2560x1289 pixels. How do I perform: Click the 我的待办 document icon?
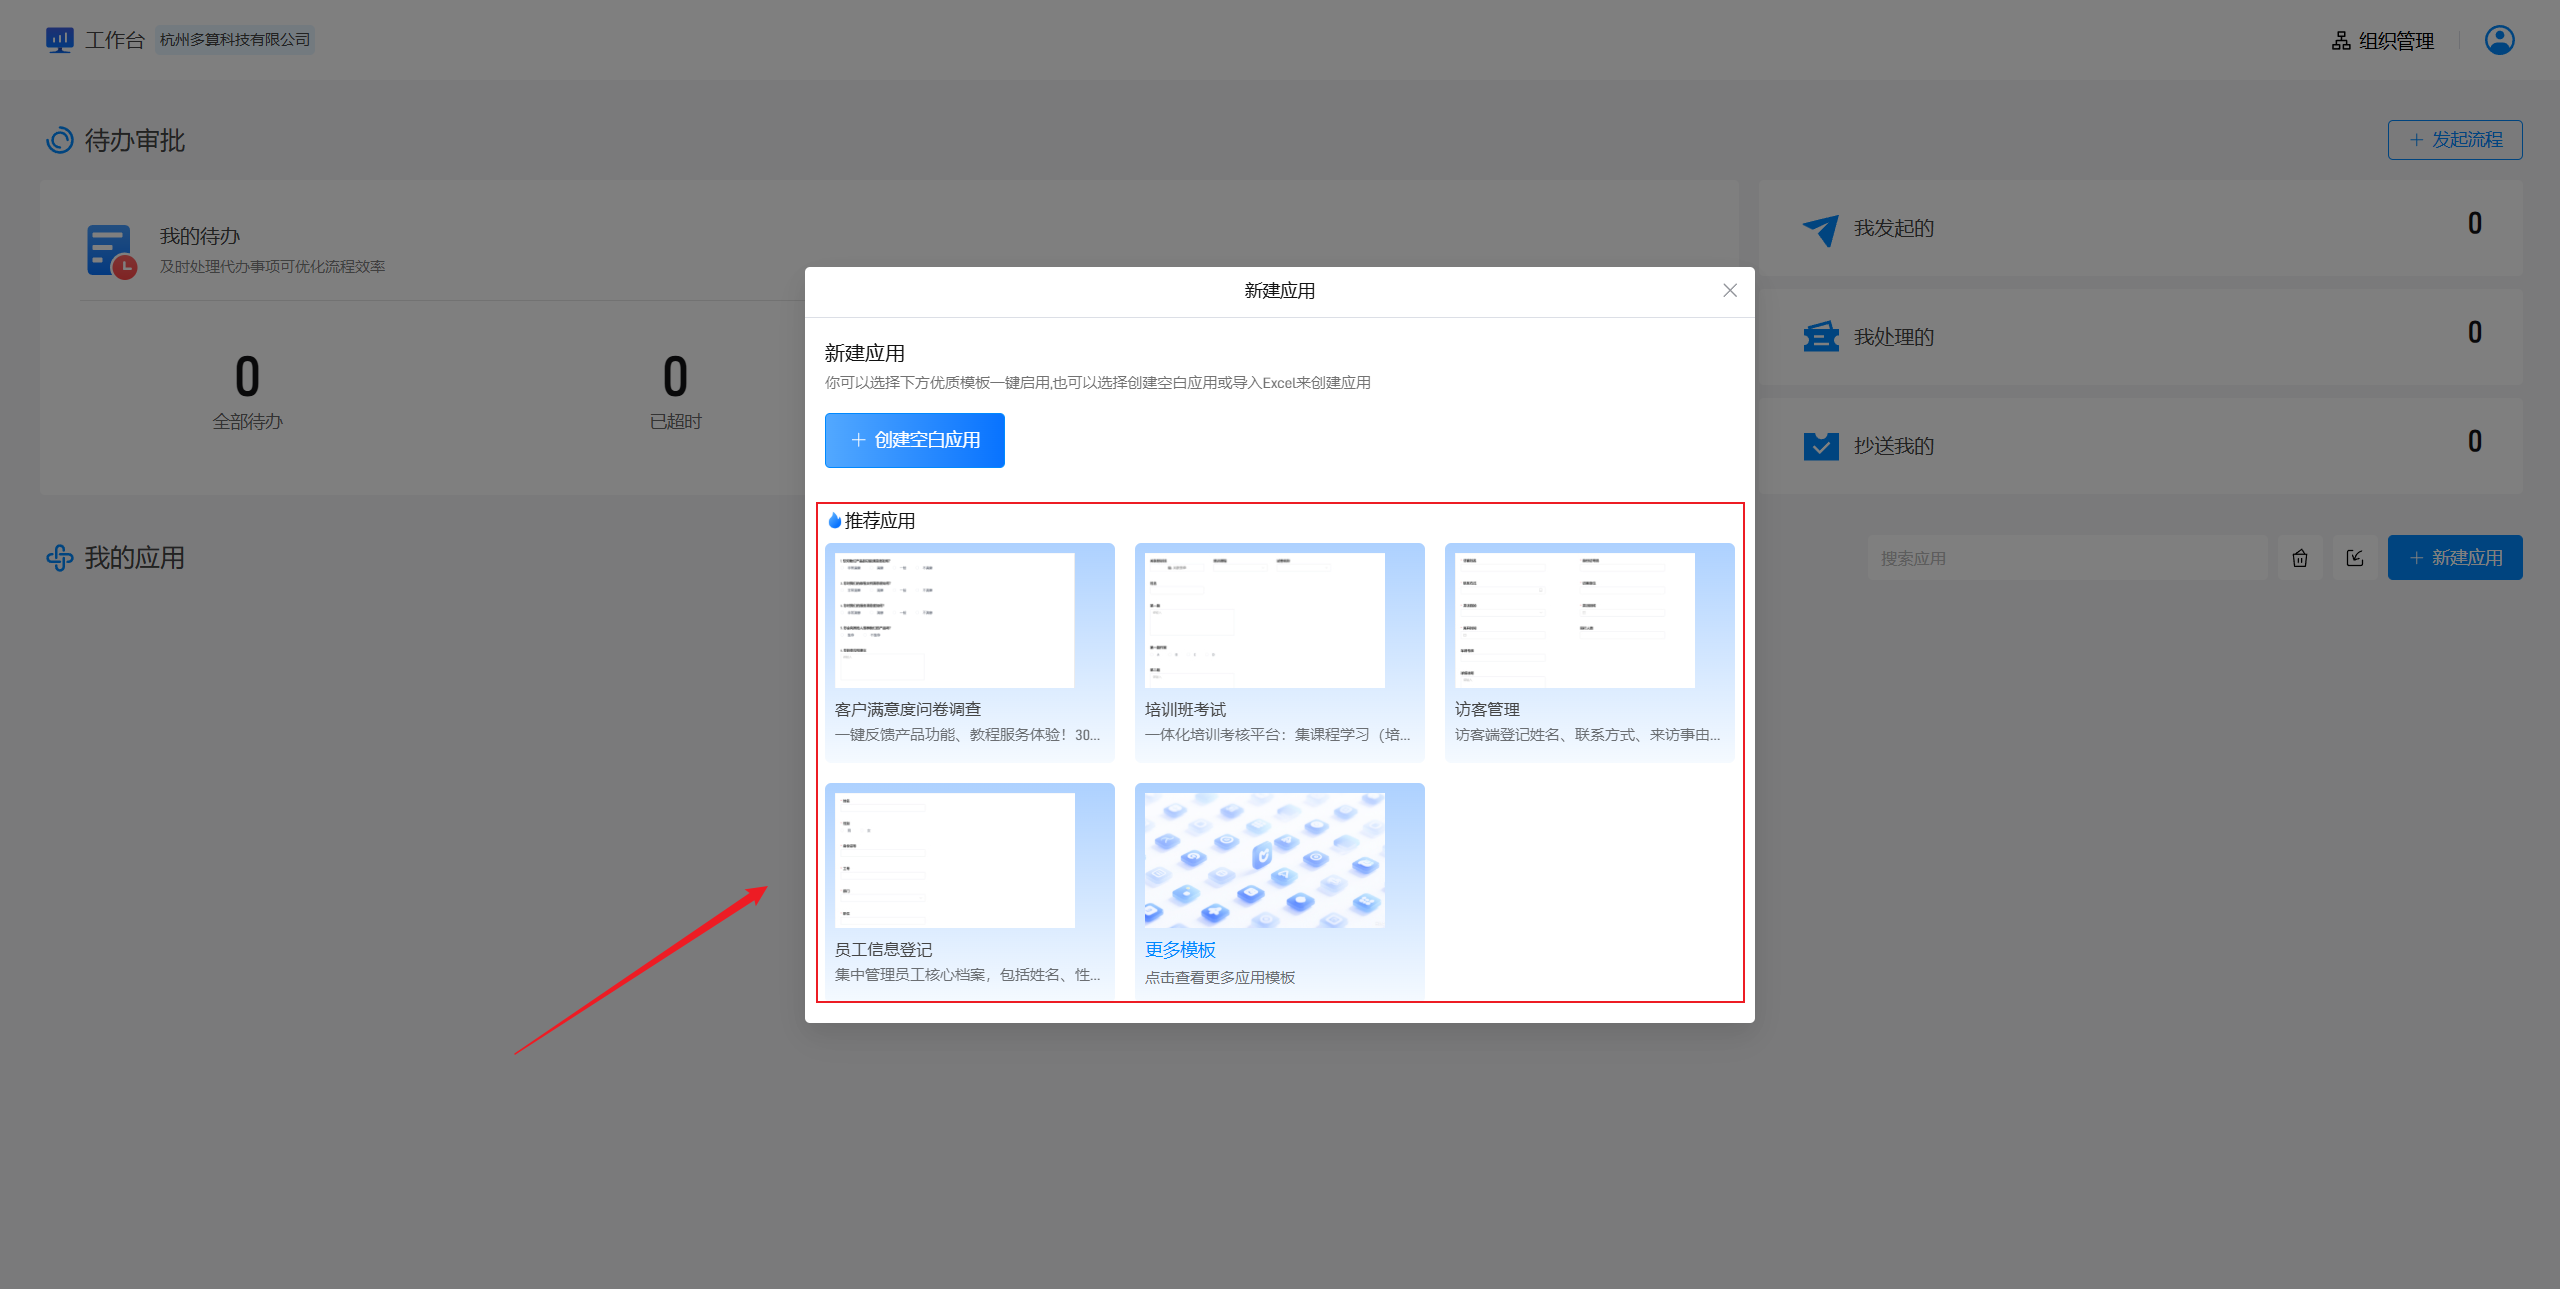point(110,251)
